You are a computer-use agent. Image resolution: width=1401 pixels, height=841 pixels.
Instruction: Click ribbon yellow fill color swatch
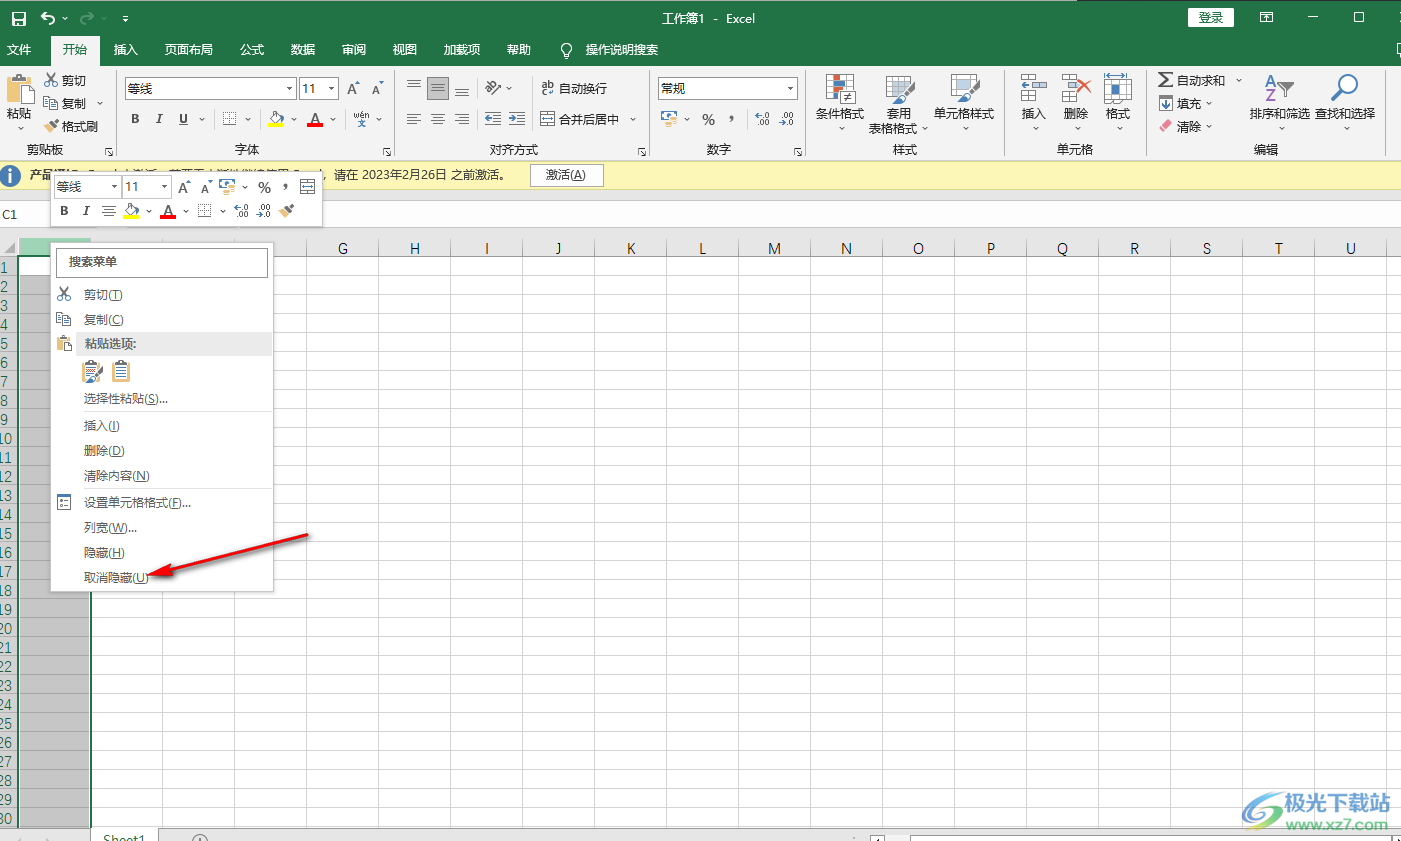[x=276, y=119]
